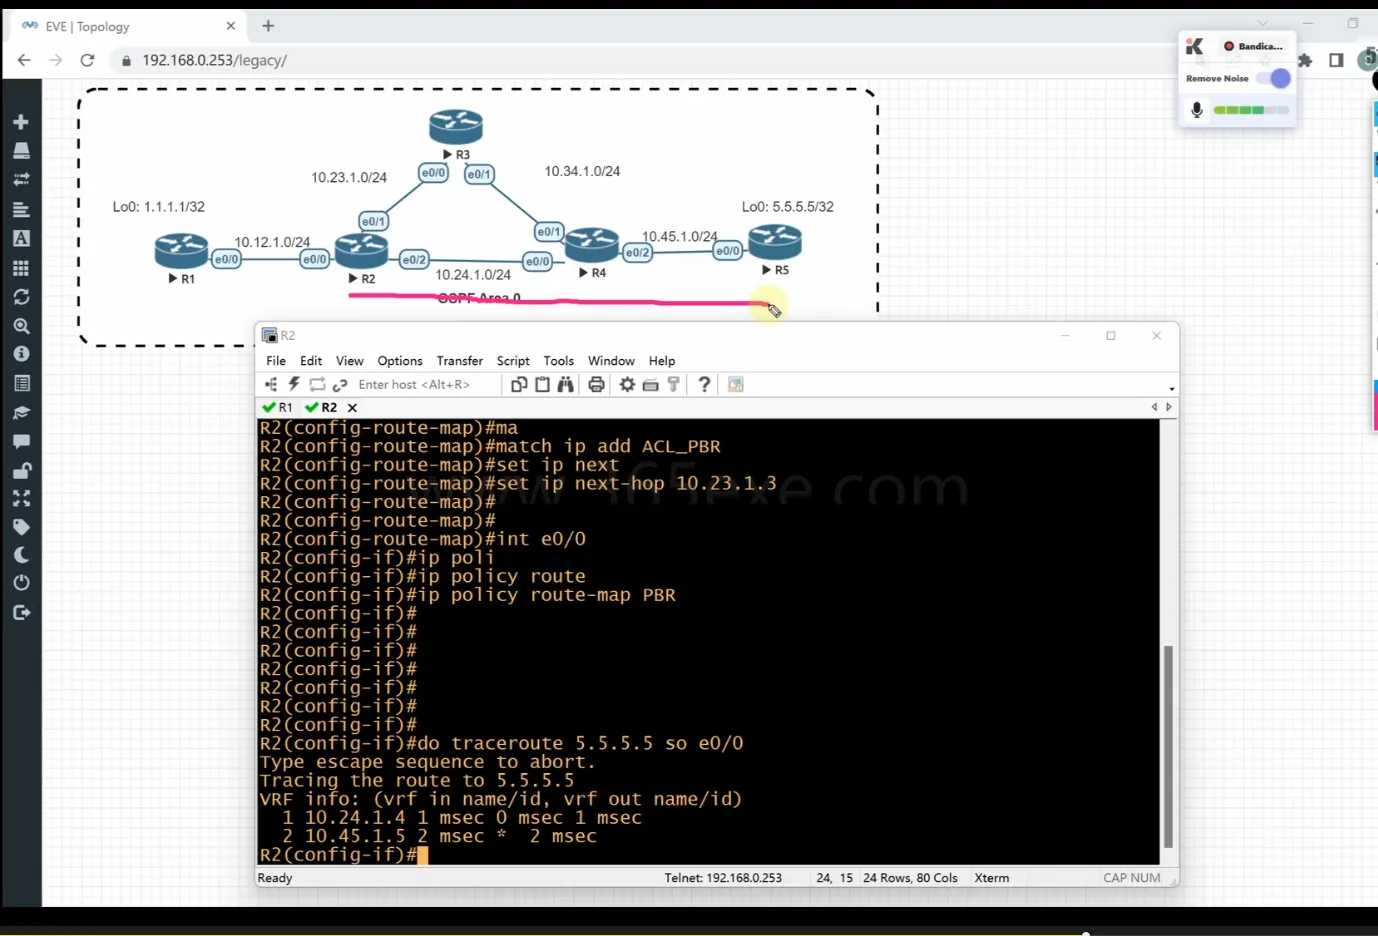1378x936 pixels.
Task: Open Find using the binoculars icon
Action: (565, 384)
